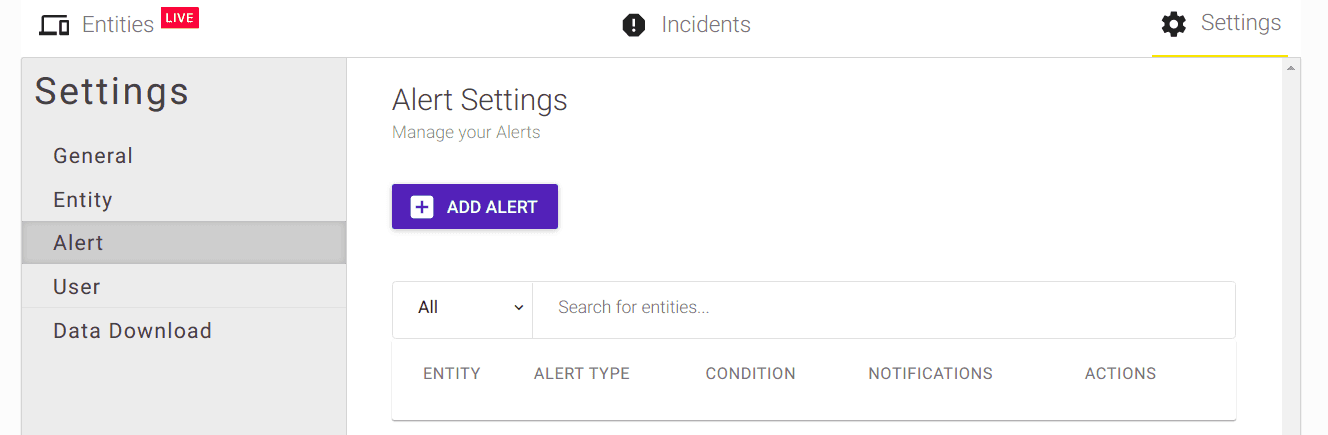Click the NOTIFICATIONS column header
Viewport: 1328px width, 435px height.
click(930, 374)
